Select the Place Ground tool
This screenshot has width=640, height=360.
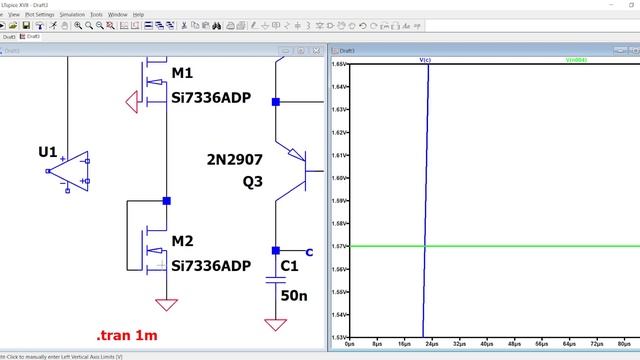pos(265,26)
